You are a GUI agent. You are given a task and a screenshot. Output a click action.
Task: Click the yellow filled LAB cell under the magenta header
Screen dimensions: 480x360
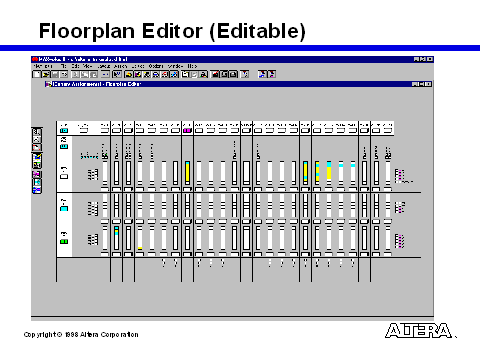click(x=187, y=172)
